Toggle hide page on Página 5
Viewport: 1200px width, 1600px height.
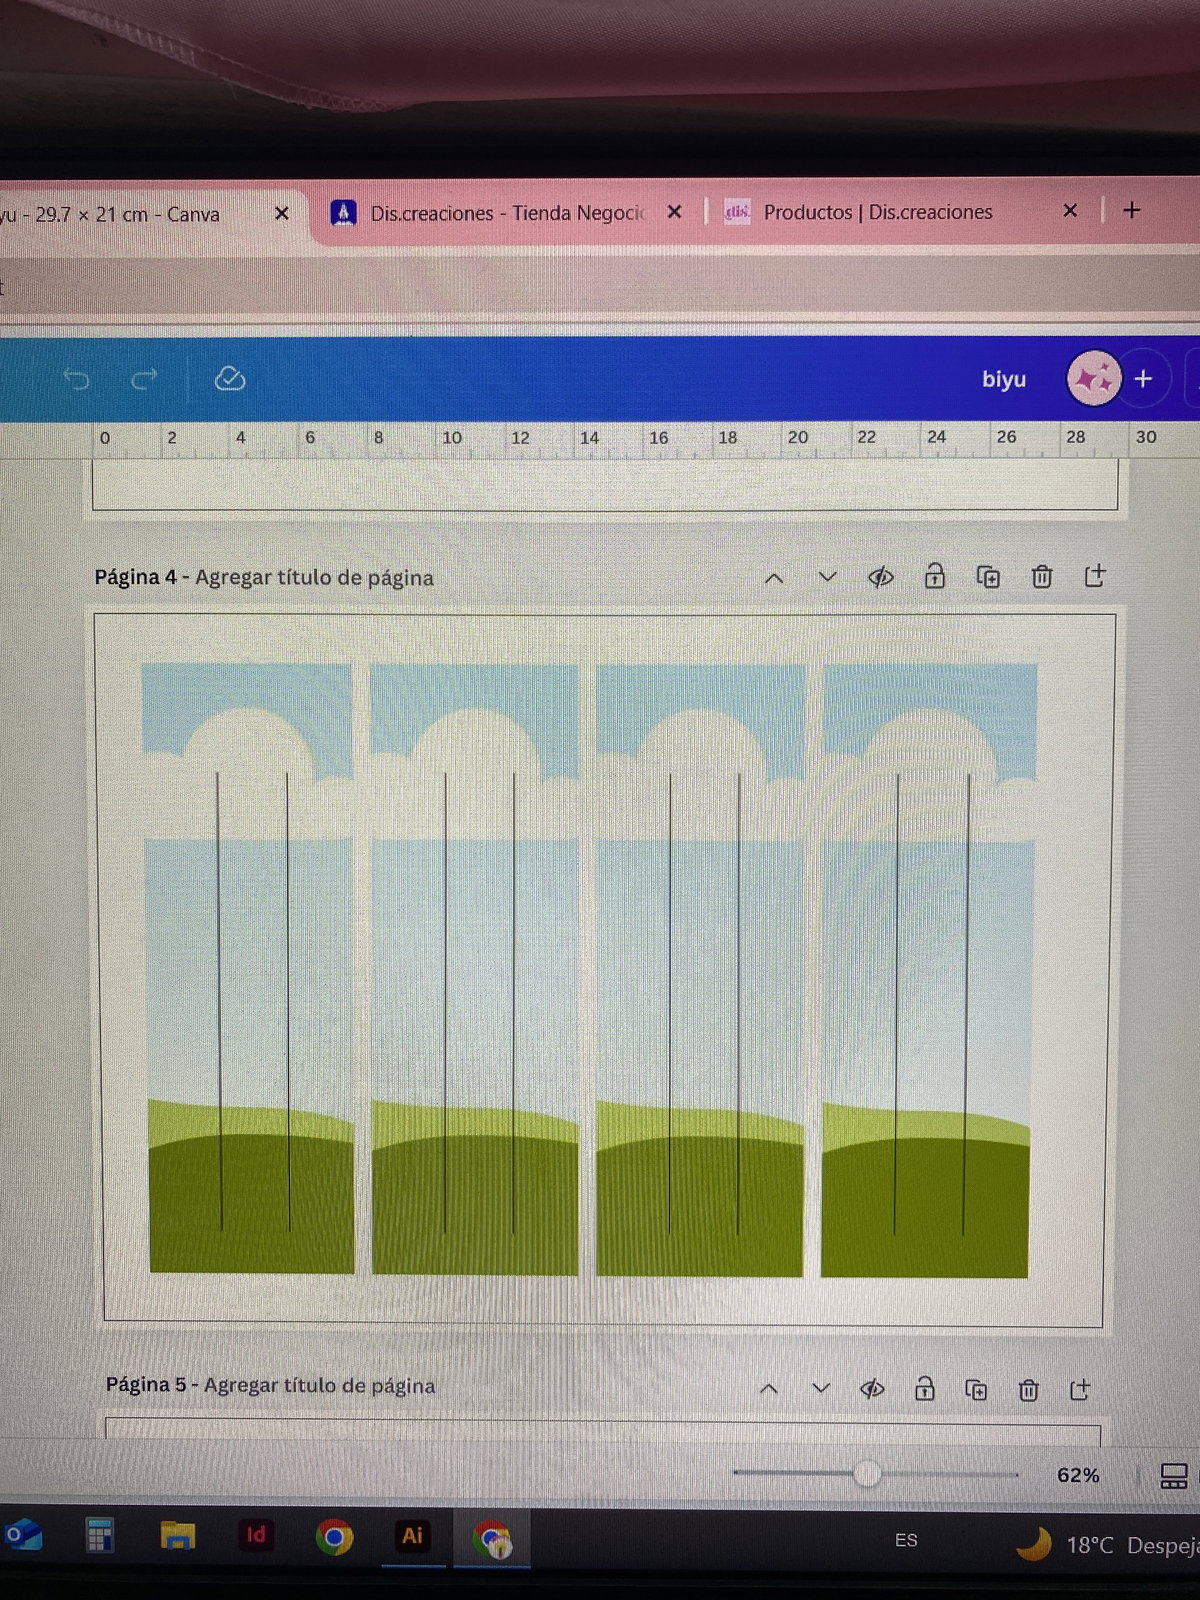[x=872, y=1389]
